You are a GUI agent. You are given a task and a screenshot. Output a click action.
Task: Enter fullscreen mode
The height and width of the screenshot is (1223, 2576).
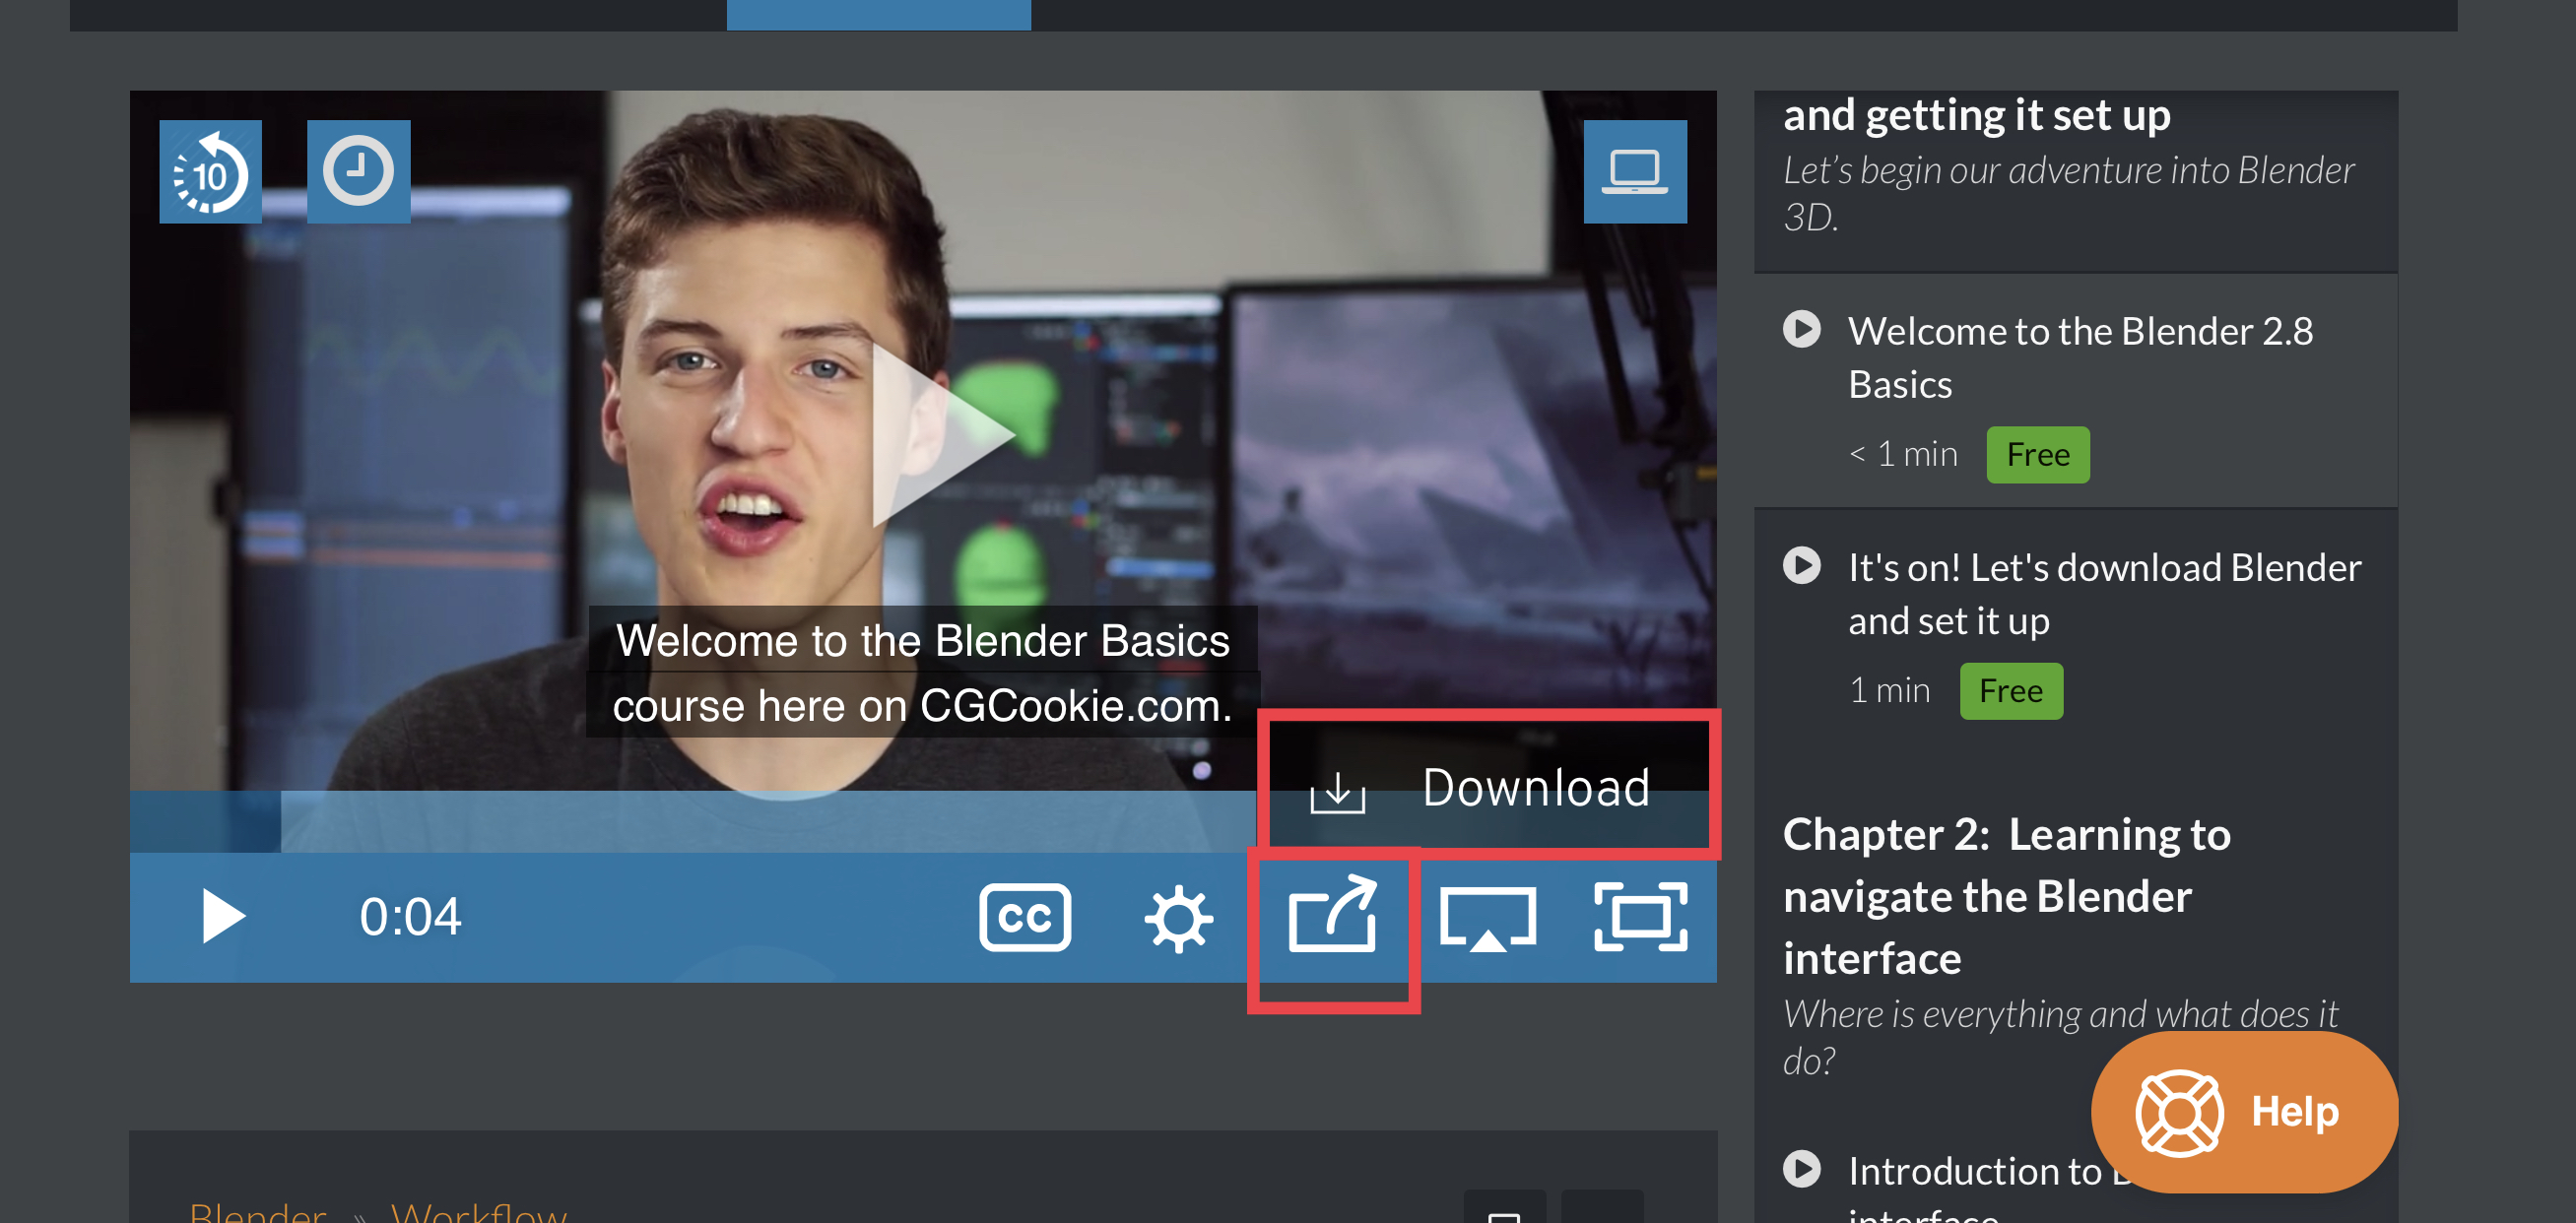(x=1640, y=916)
